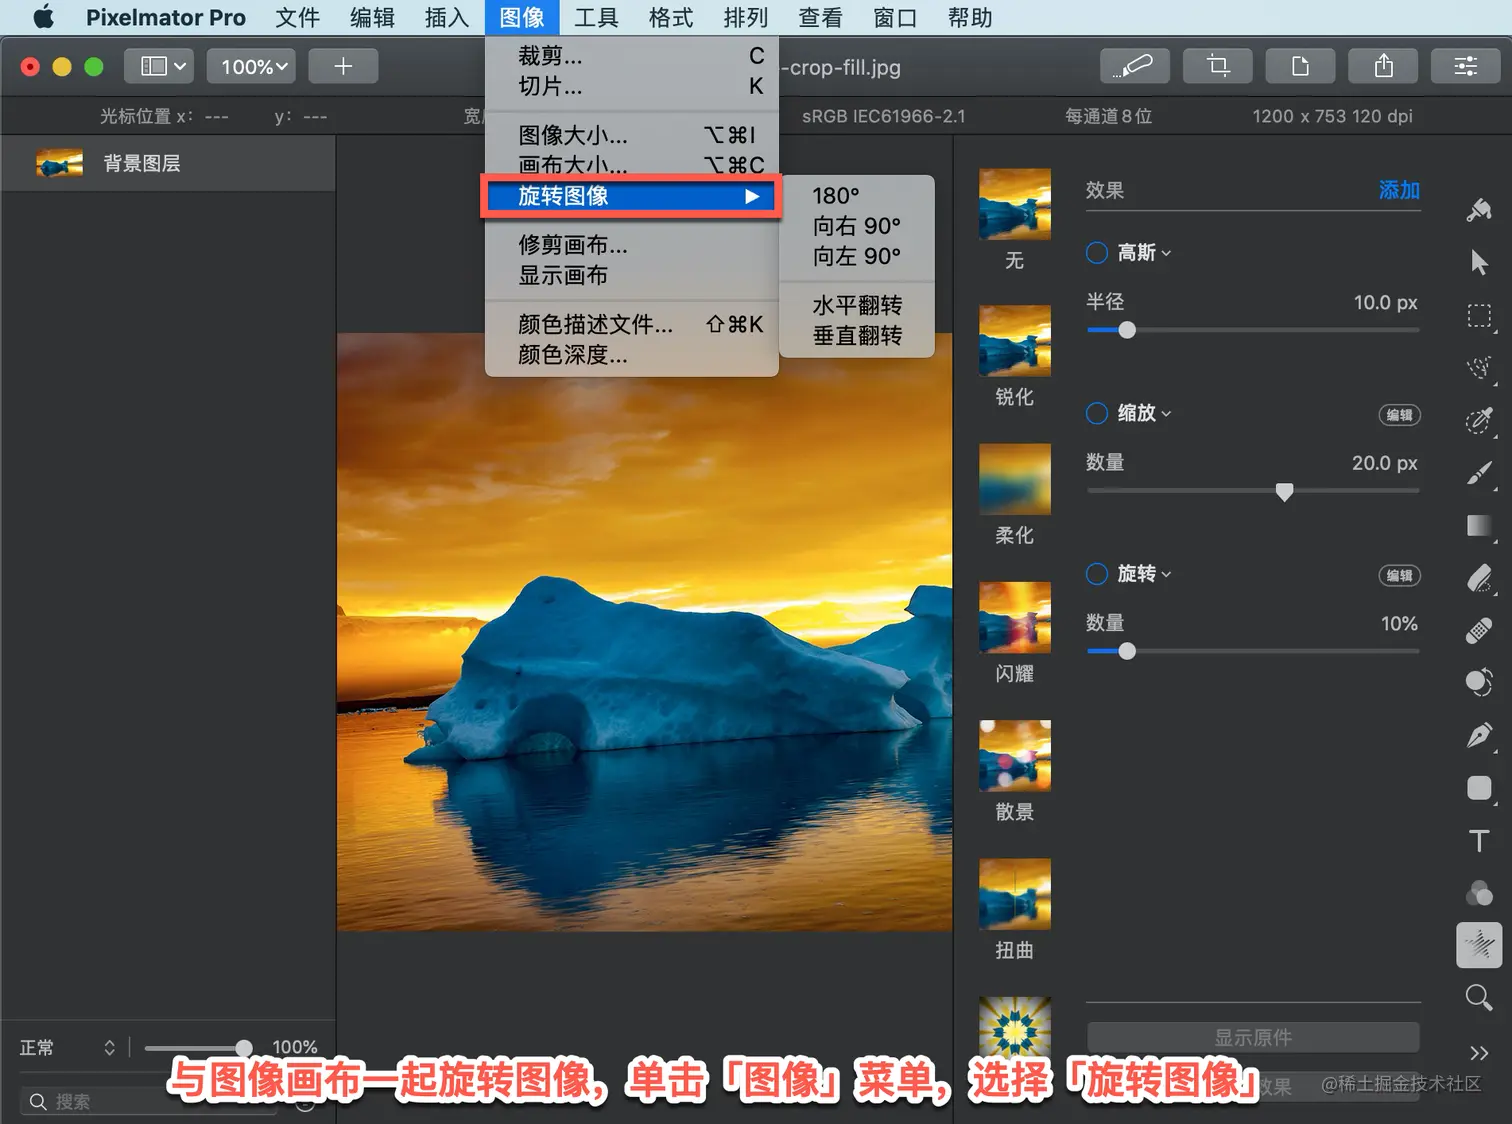Open the Apple menu
This screenshot has height=1124, width=1512.
(43, 18)
